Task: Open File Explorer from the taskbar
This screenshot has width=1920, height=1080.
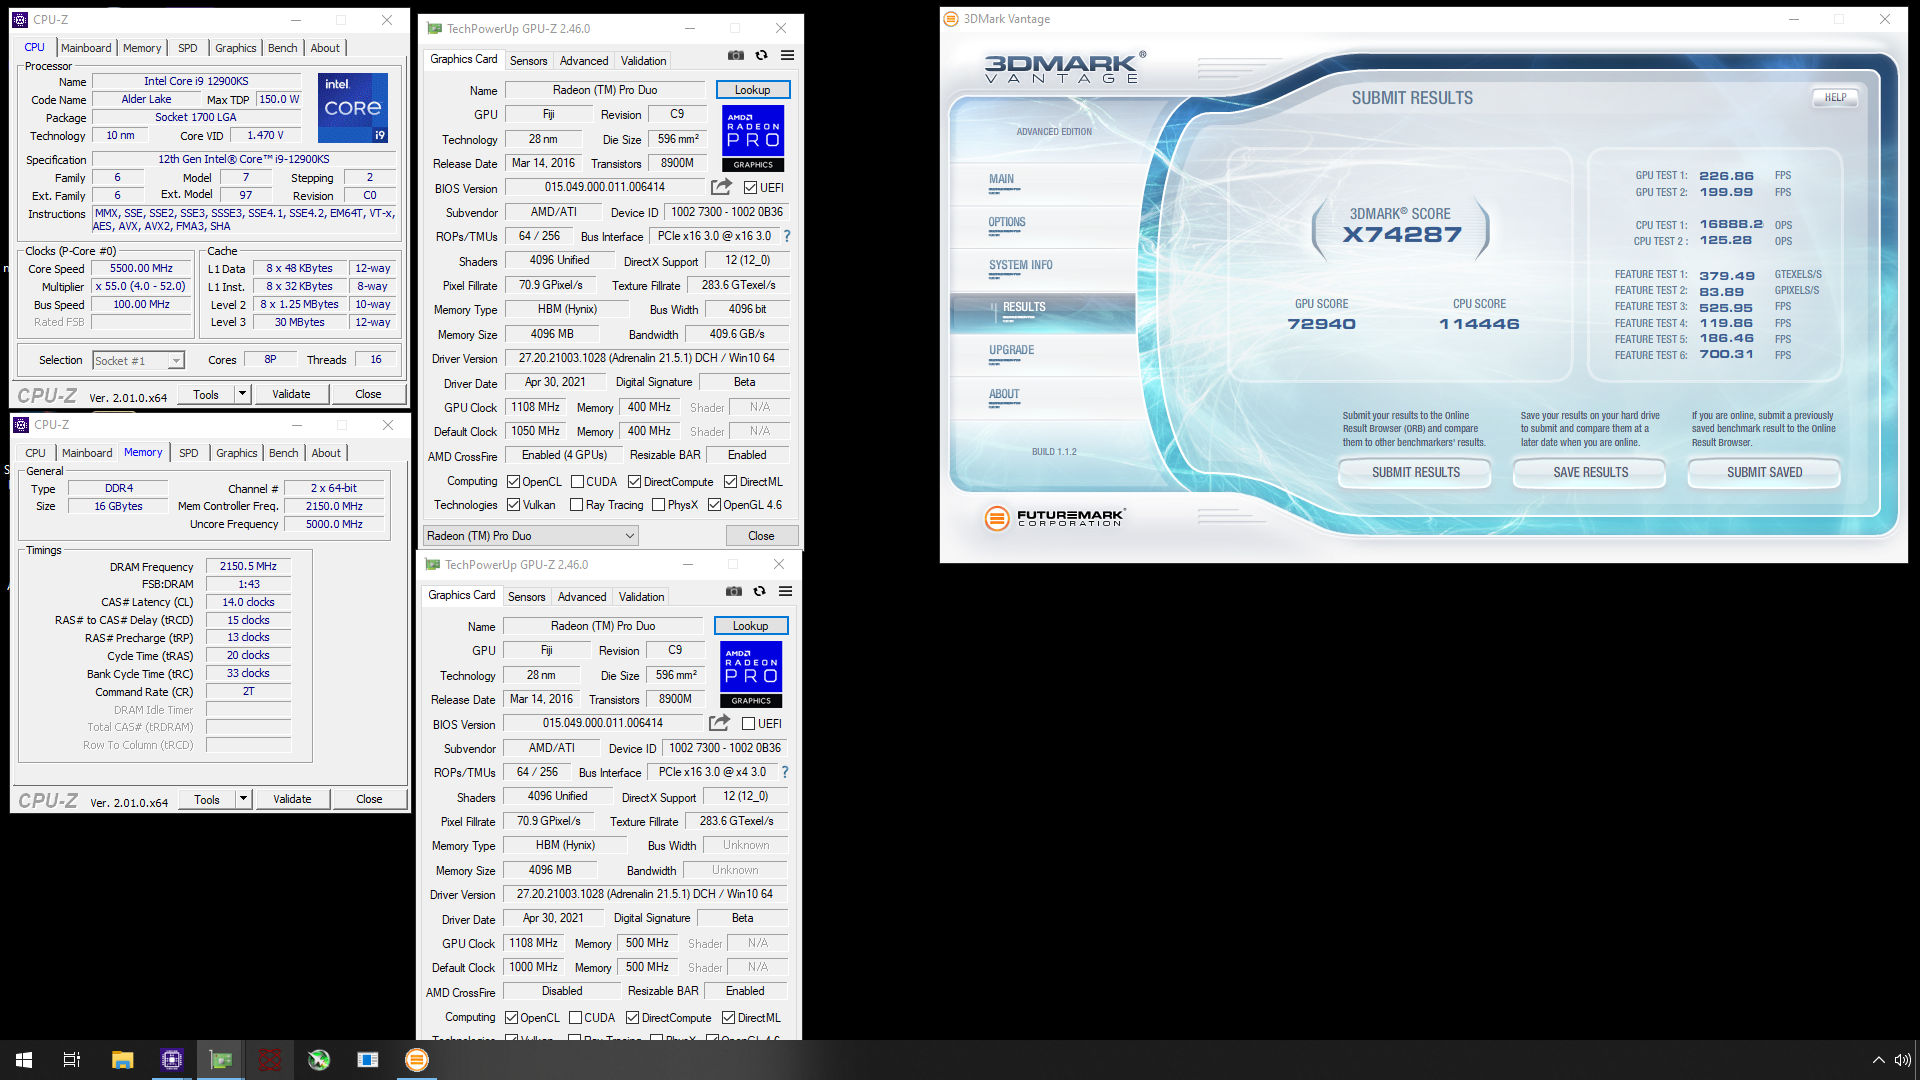Action: [122, 1060]
